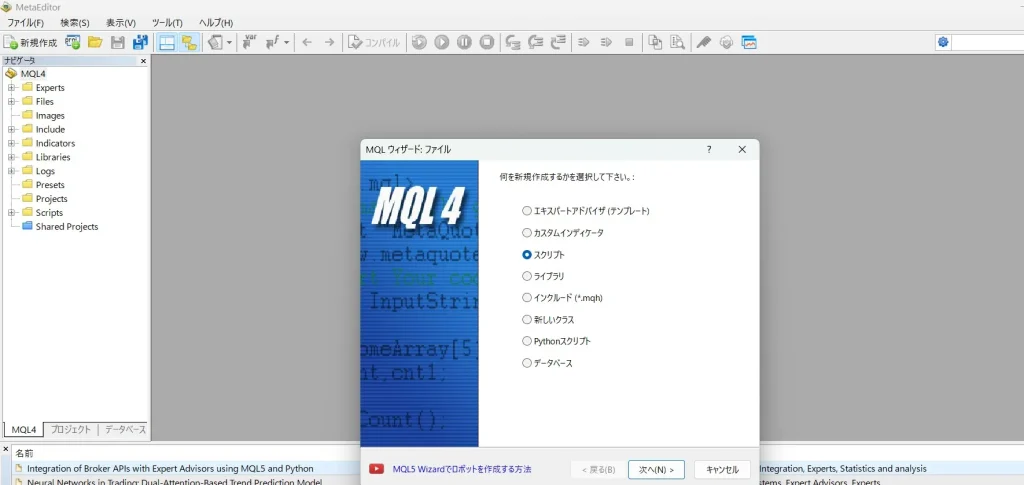Click the step over debug icon
Image resolution: width=1024 pixels, height=485 pixels.
[536, 42]
